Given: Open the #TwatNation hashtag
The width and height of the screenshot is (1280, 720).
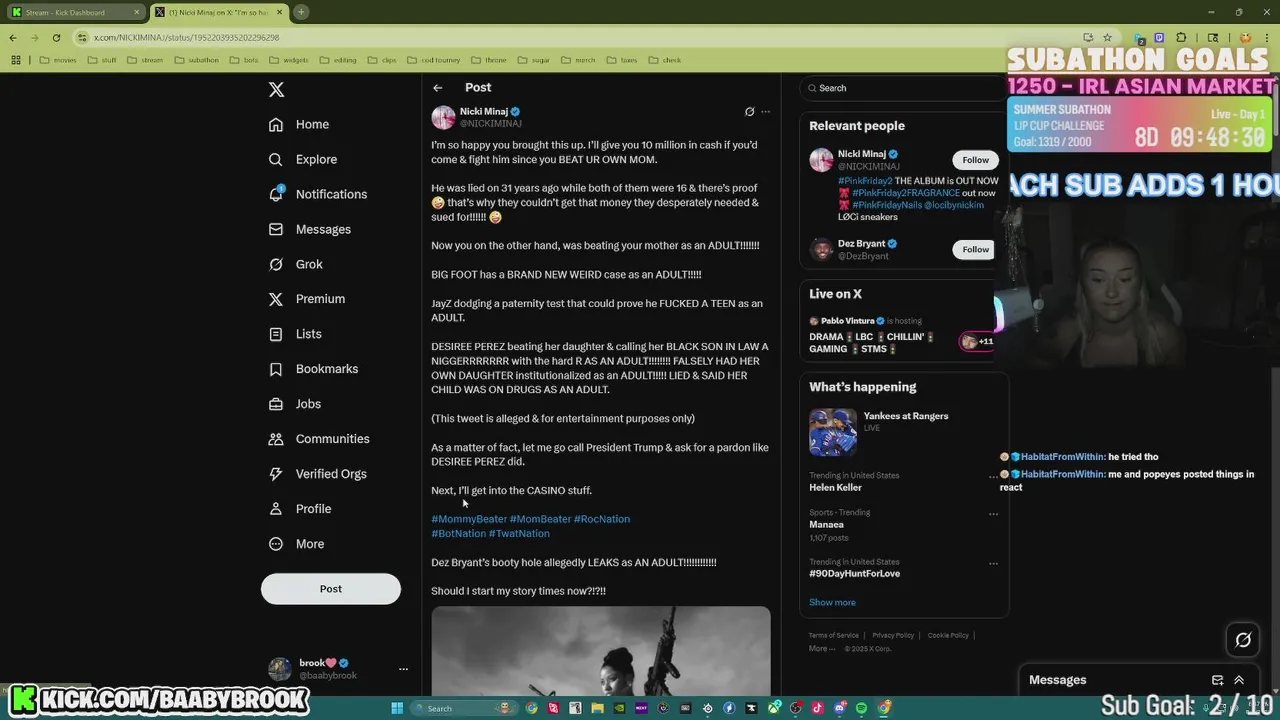Looking at the screenshot, I should pos(519,534).
